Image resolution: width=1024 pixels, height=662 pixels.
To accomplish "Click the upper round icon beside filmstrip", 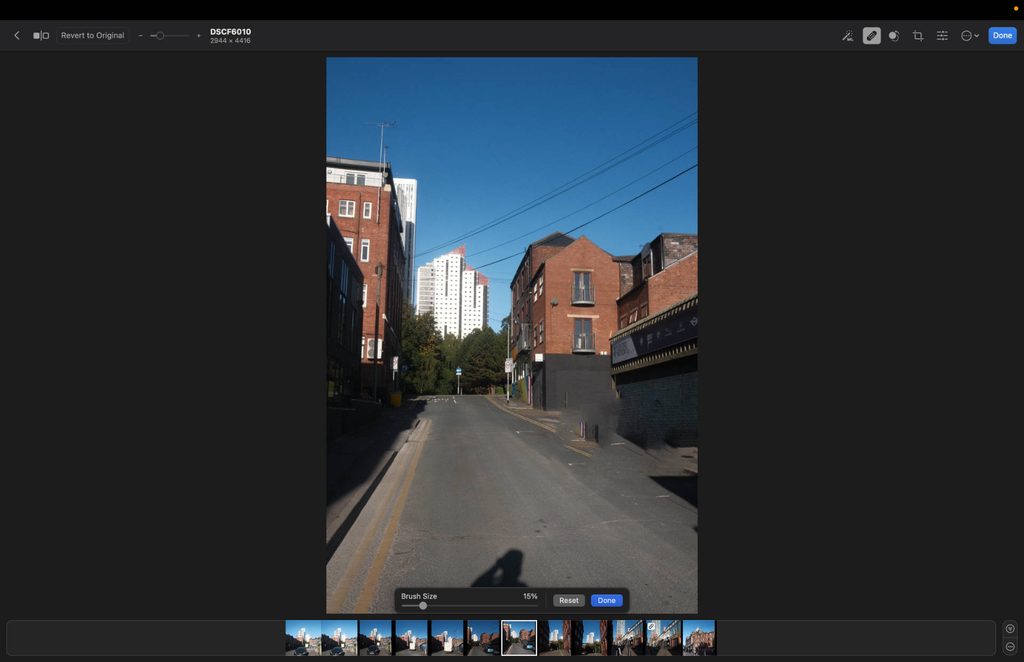I will point(1010,629).
